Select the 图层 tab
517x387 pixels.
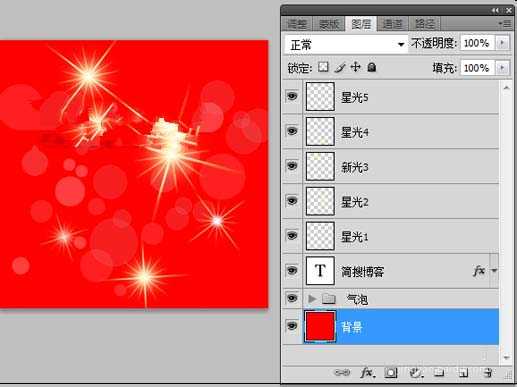point(361,24)
